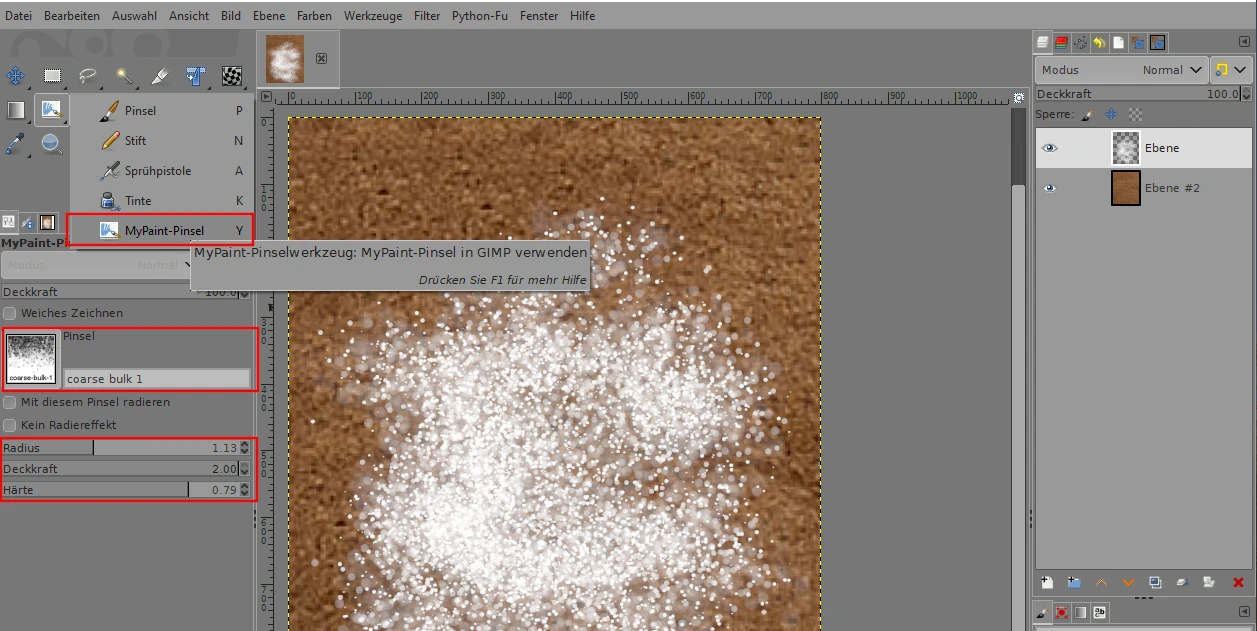The height and width of the screenshot is (631, 1257).
Task: Enable the Weiches Zeichnen checkbox
Action: 10,313
